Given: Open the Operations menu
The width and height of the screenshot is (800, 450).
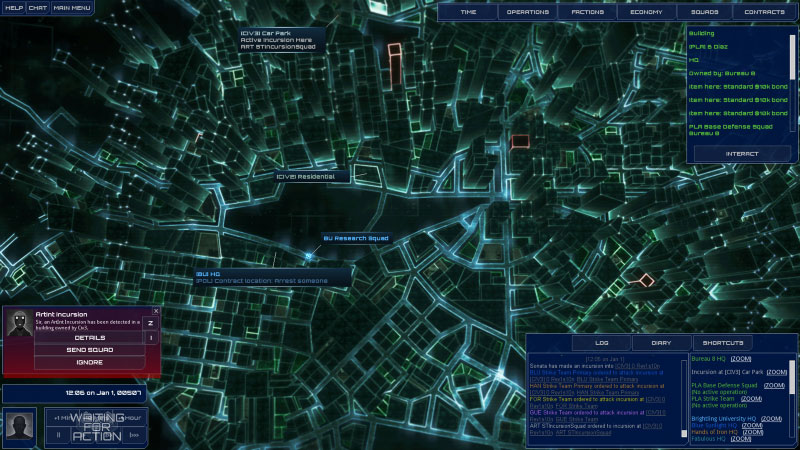Looking at the screenshot, I should [527, 12].
